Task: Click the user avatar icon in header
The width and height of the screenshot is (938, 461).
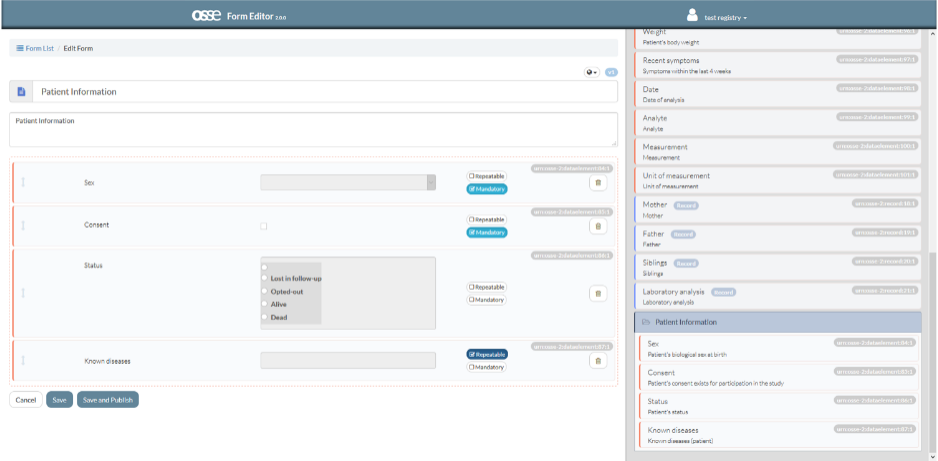Action: 693,16
